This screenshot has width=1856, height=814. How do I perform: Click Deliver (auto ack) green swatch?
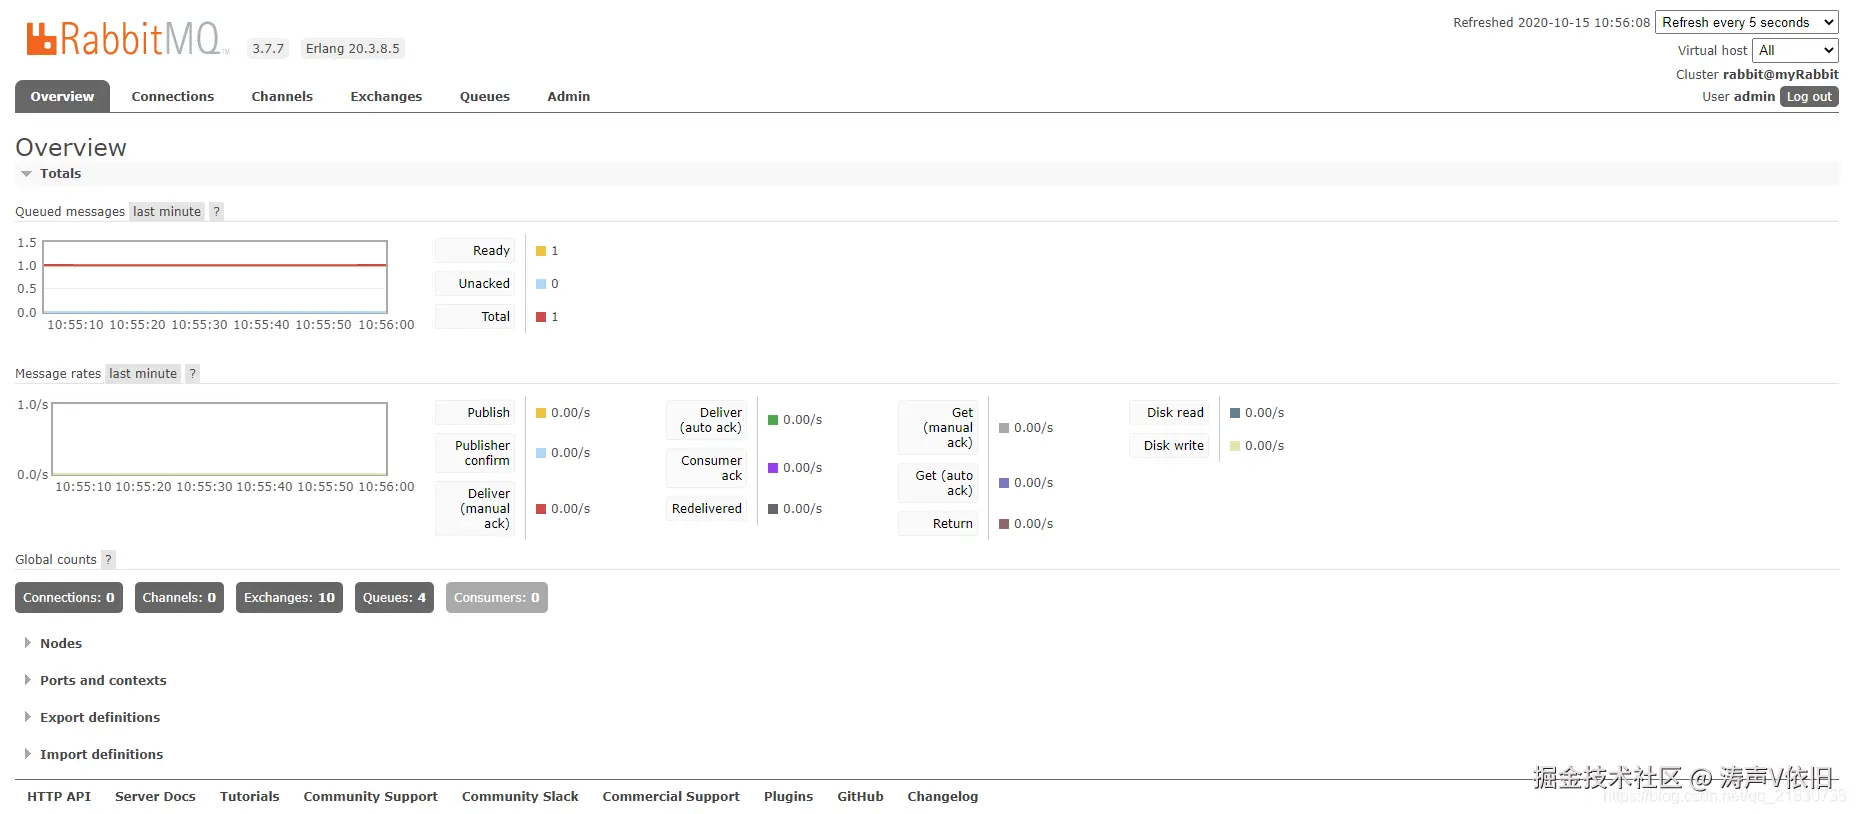(x=773, y=420)
